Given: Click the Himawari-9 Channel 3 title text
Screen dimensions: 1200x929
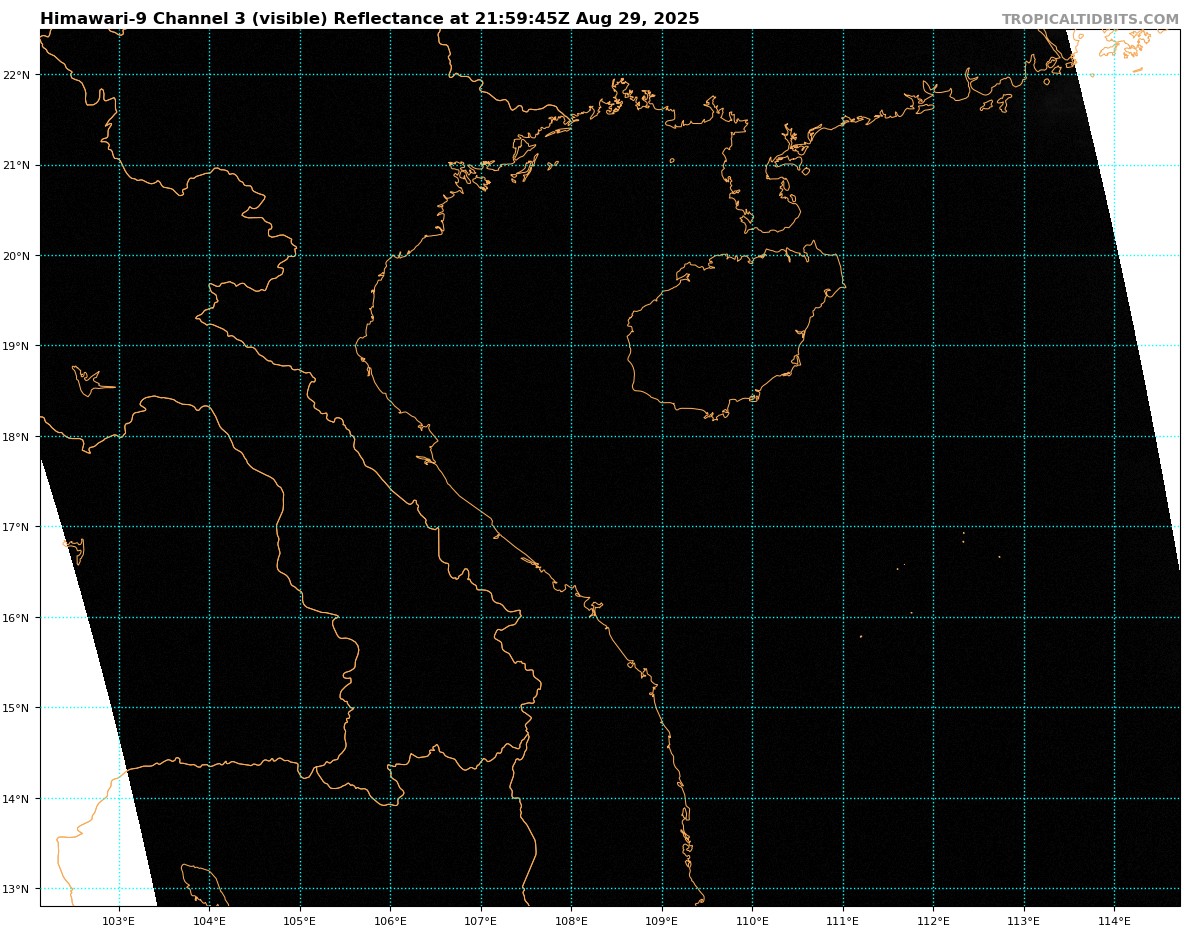Looking at the screenshot, I should tap(370, 19).
